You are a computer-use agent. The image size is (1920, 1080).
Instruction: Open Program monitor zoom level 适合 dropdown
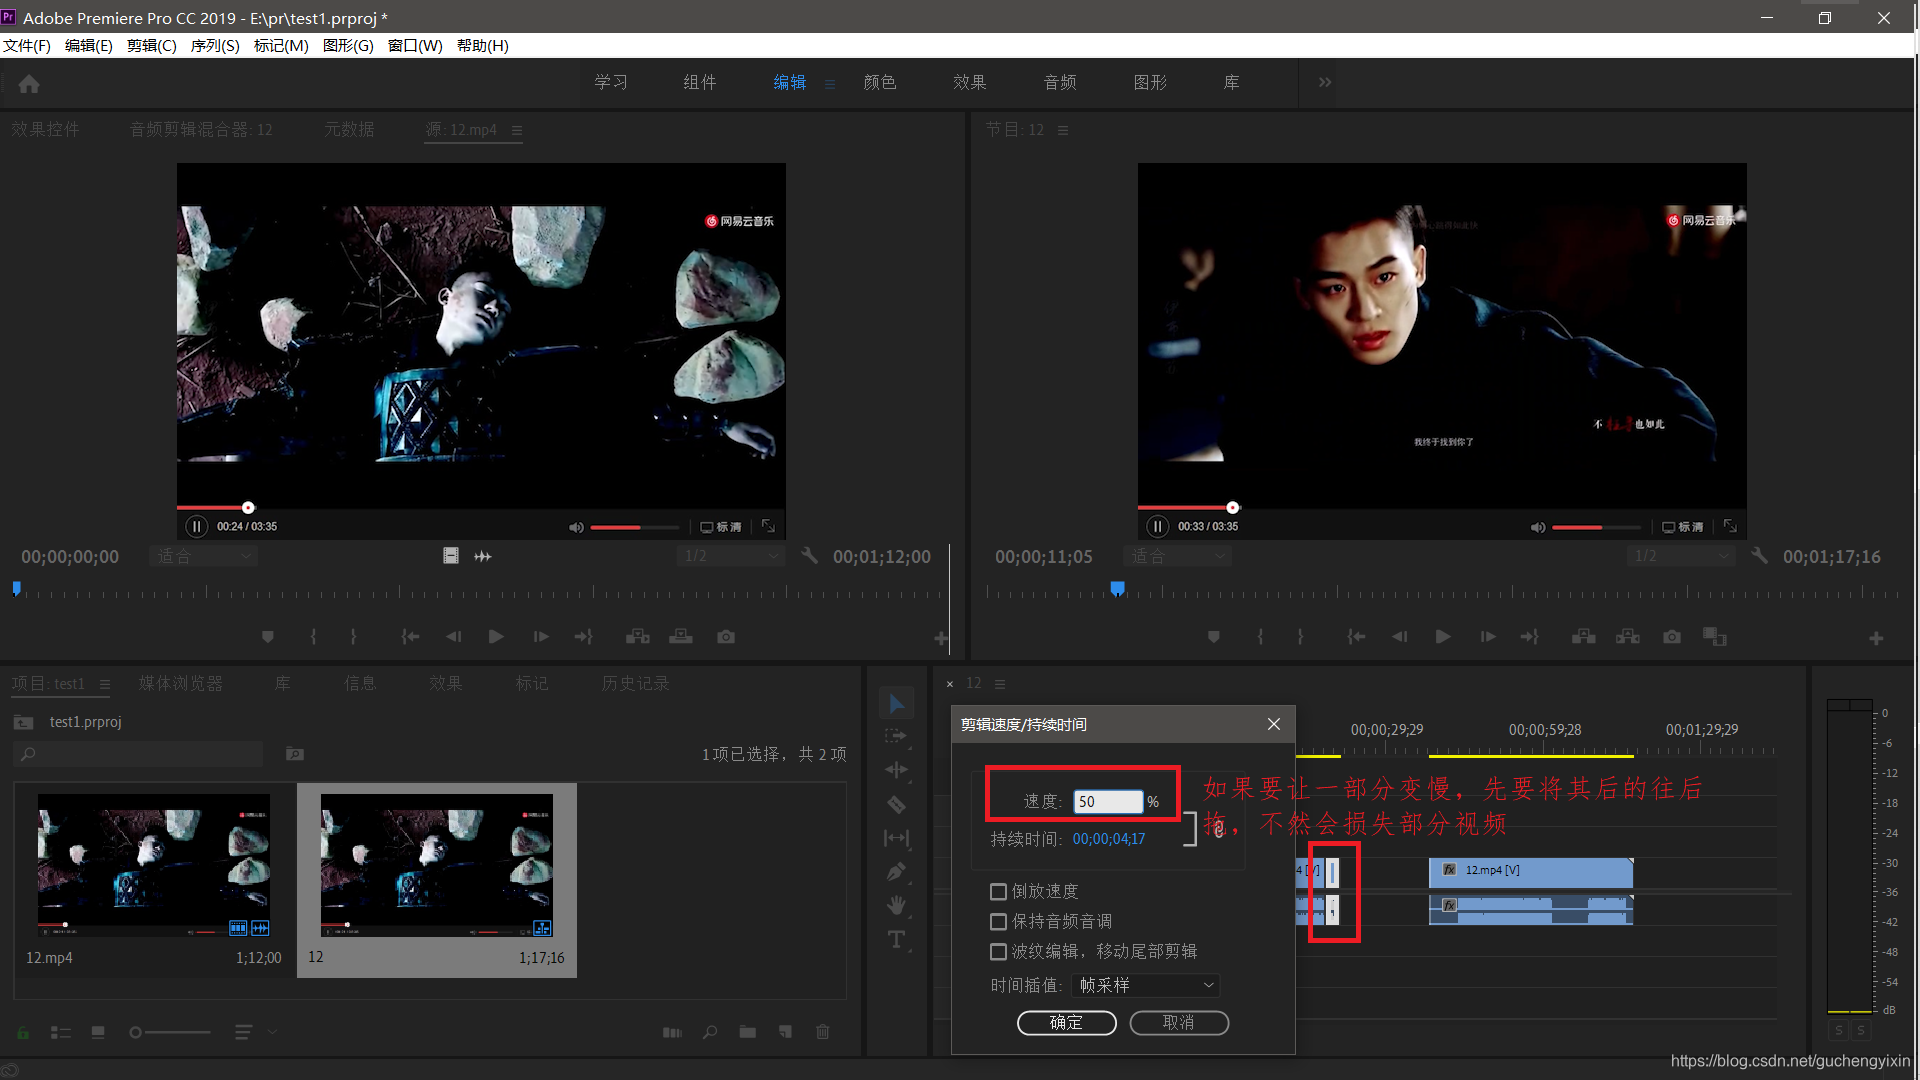pyautogui.click(x=1178, y=556)
